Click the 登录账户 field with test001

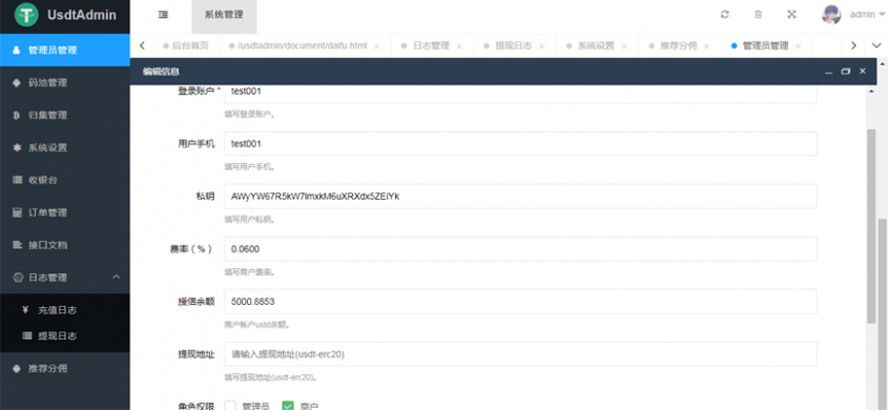(x=520, y=93)
